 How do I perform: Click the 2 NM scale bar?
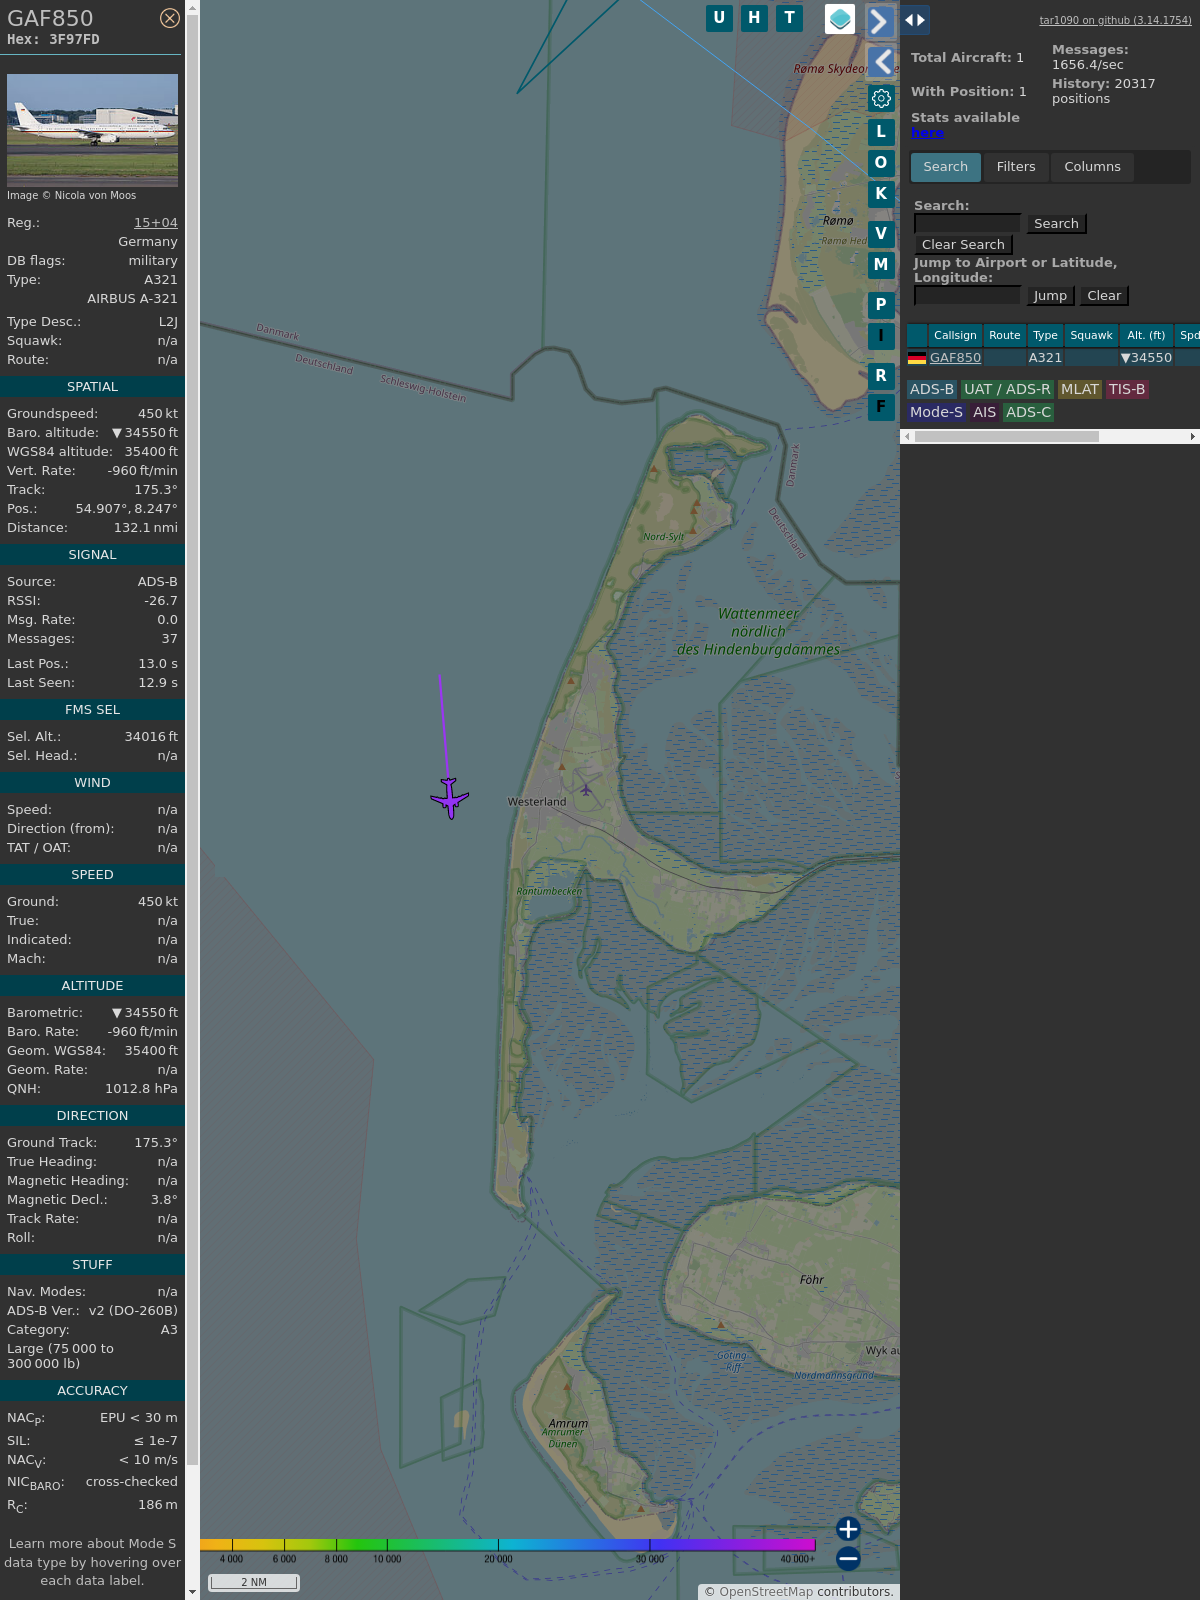254,1582
